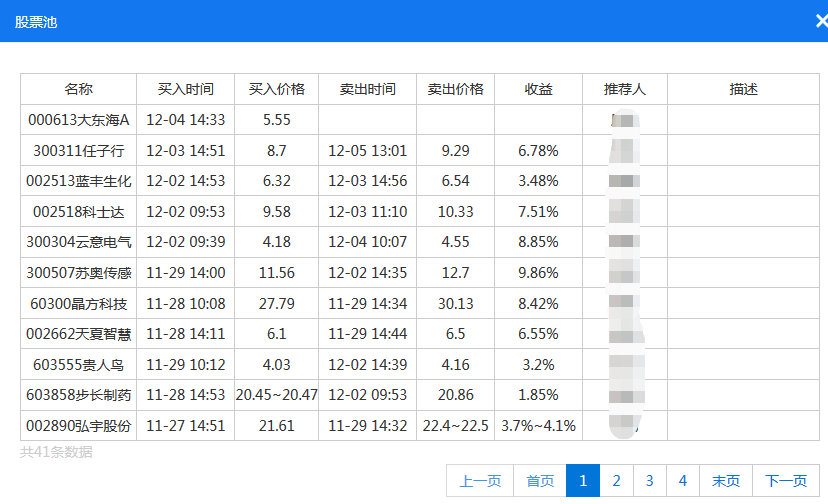
Task: Select stock 603858步长制药
Action: click(79, 395)
